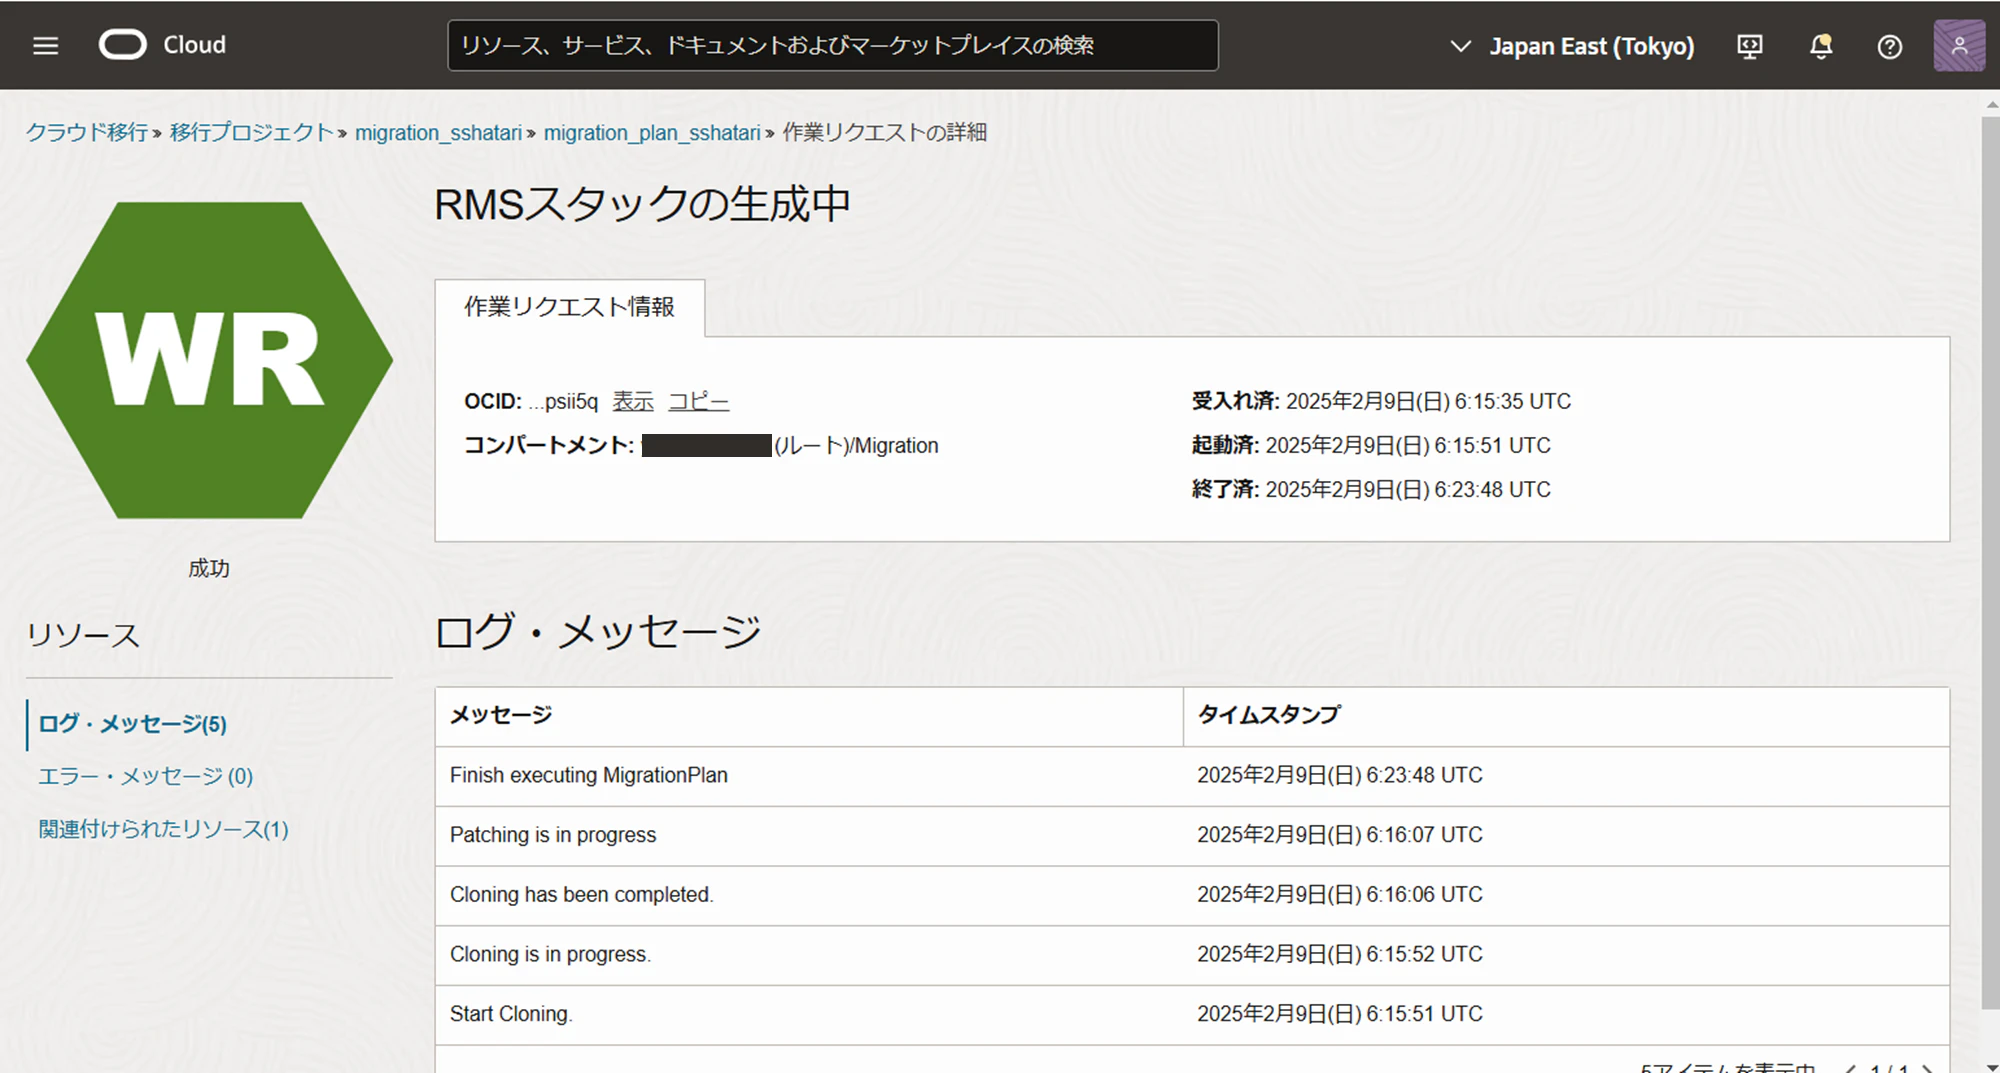The width and height of the screenshot is (2000, 1073).
Task: Open the hamburger navigation menu
Action: [45, 46]
